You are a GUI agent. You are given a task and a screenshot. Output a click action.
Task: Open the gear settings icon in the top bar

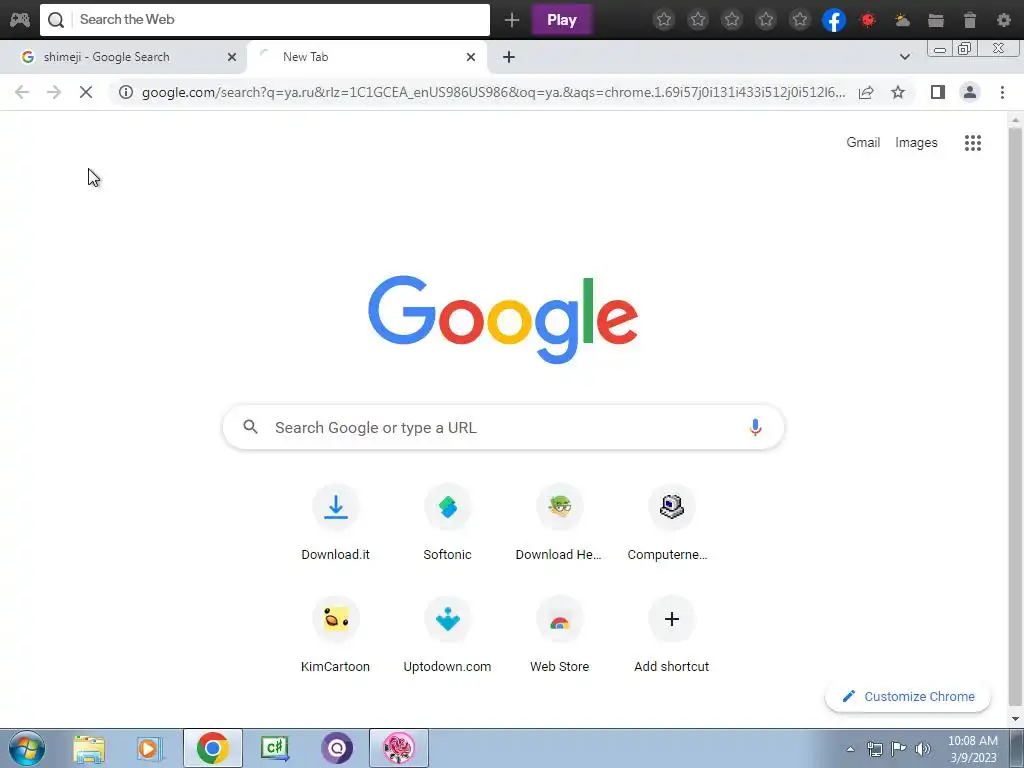(x=1004, y=20)
